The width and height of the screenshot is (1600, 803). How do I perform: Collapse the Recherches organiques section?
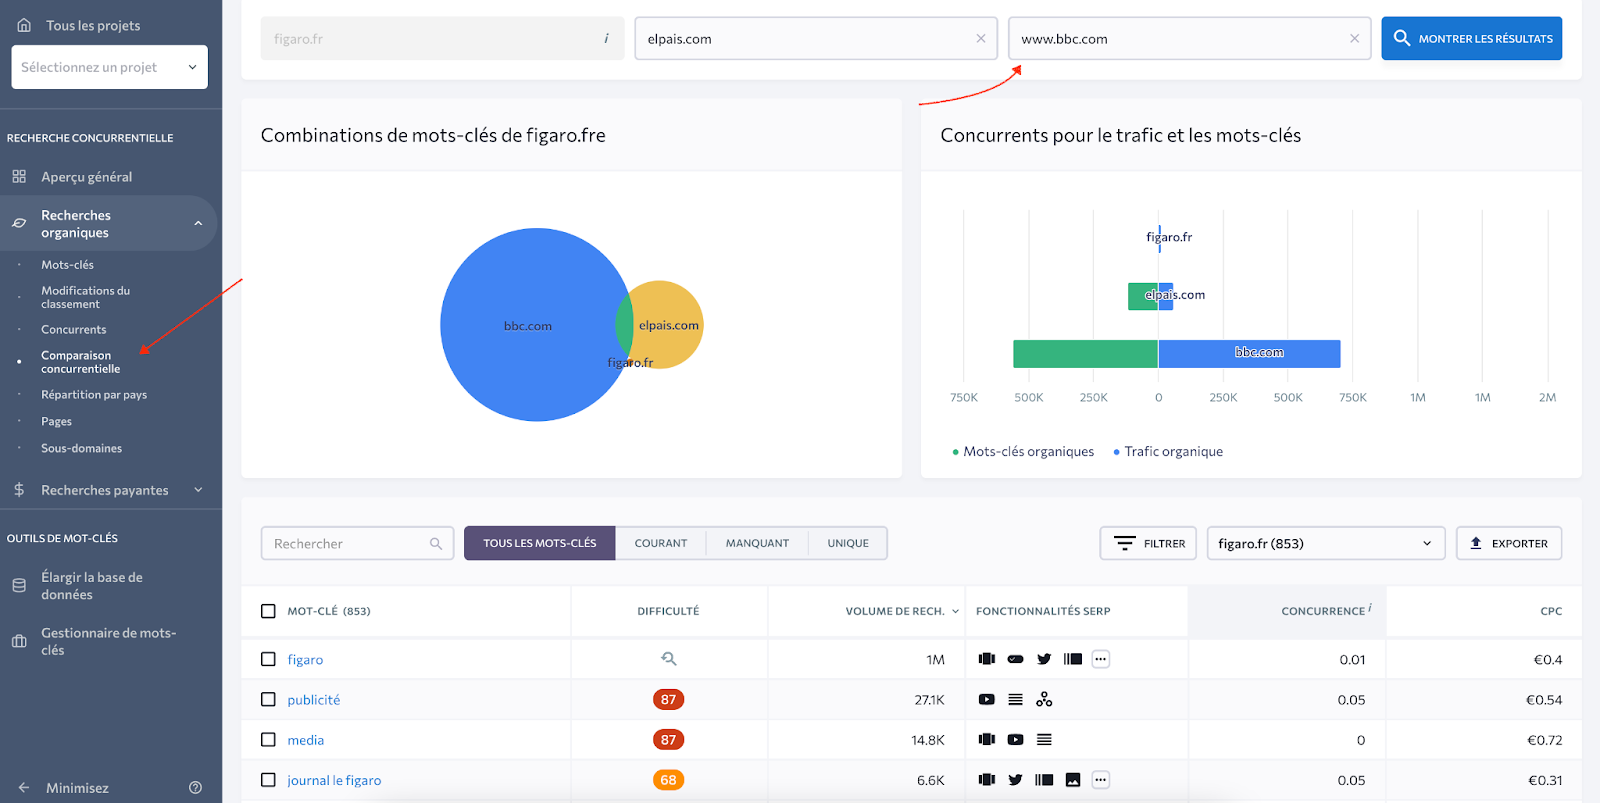point(198,223)
